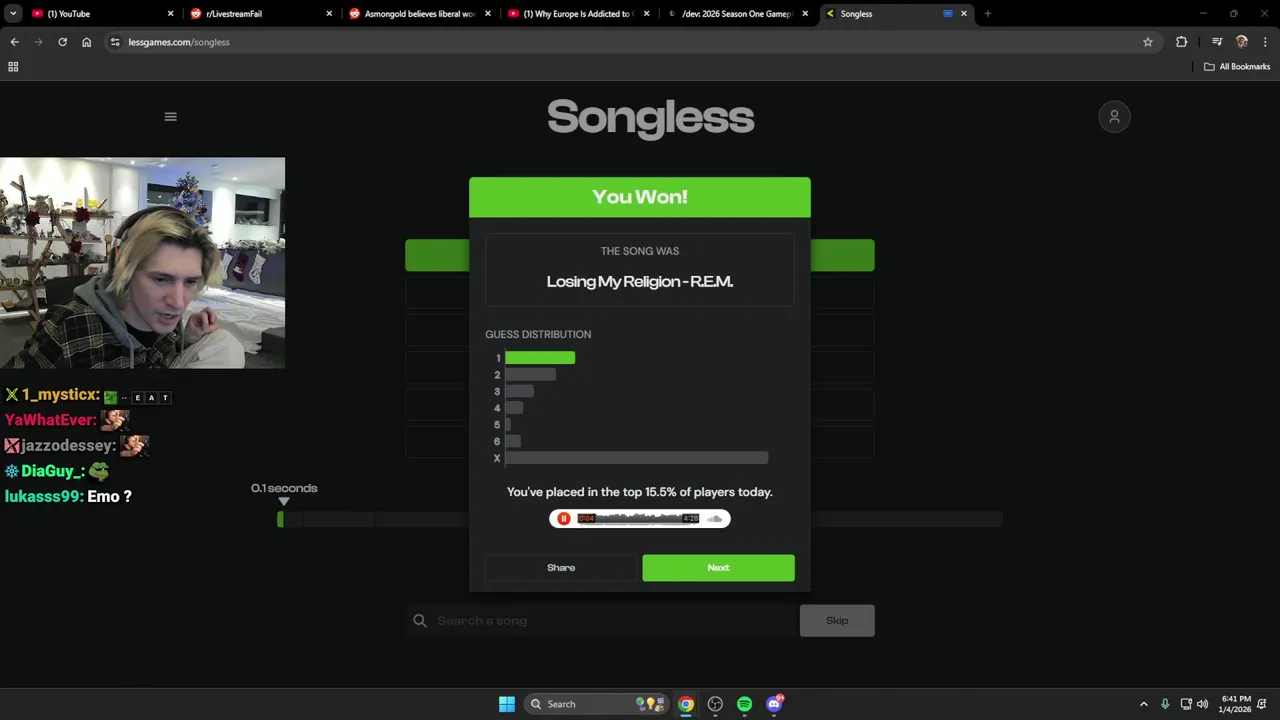The height and width of the screenshot is (720, 1280).
Task: View site information for lessgames.com
Action: pyautogui.click(x=115, y=42)
